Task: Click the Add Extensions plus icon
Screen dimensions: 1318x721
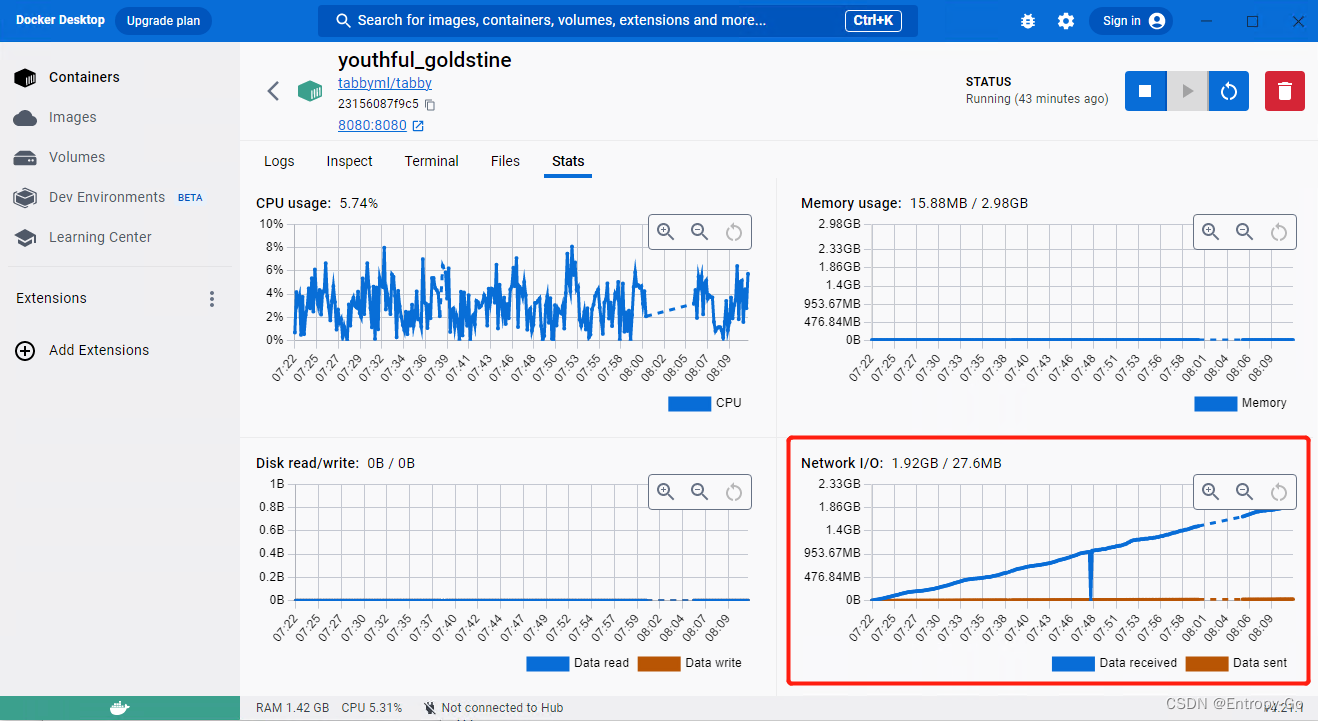Action: click(x=24, y=350)
